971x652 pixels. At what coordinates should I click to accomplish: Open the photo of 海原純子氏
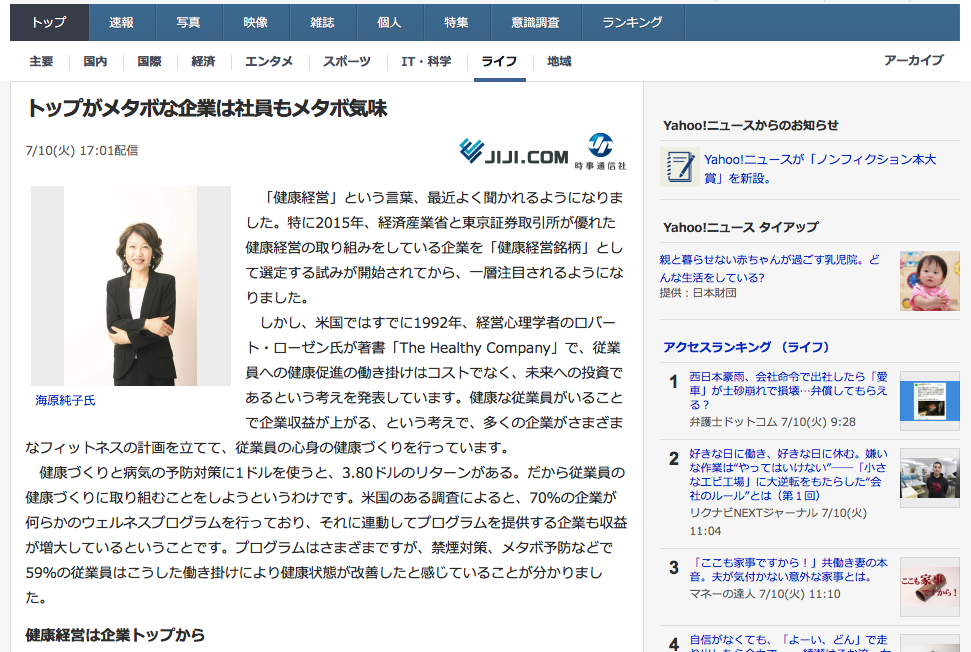coord(131,285)
